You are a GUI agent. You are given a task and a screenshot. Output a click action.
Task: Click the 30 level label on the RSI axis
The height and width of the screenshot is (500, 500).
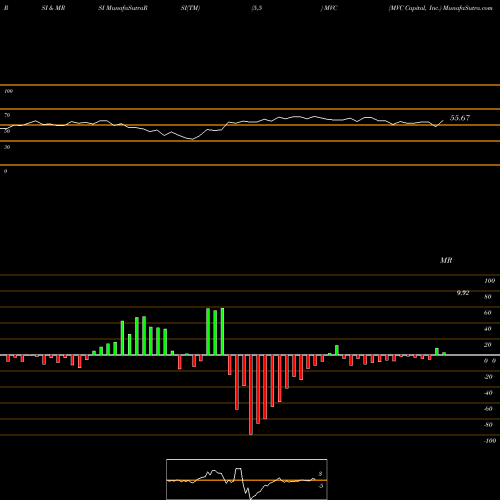click(7, 147)
